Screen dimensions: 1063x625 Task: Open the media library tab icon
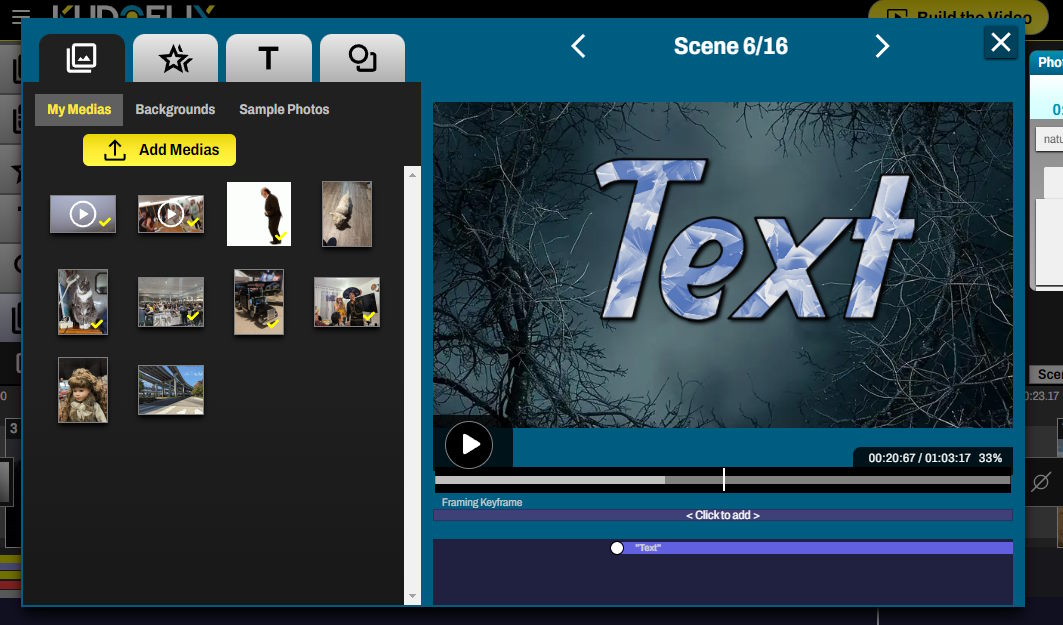pos(82,59)
